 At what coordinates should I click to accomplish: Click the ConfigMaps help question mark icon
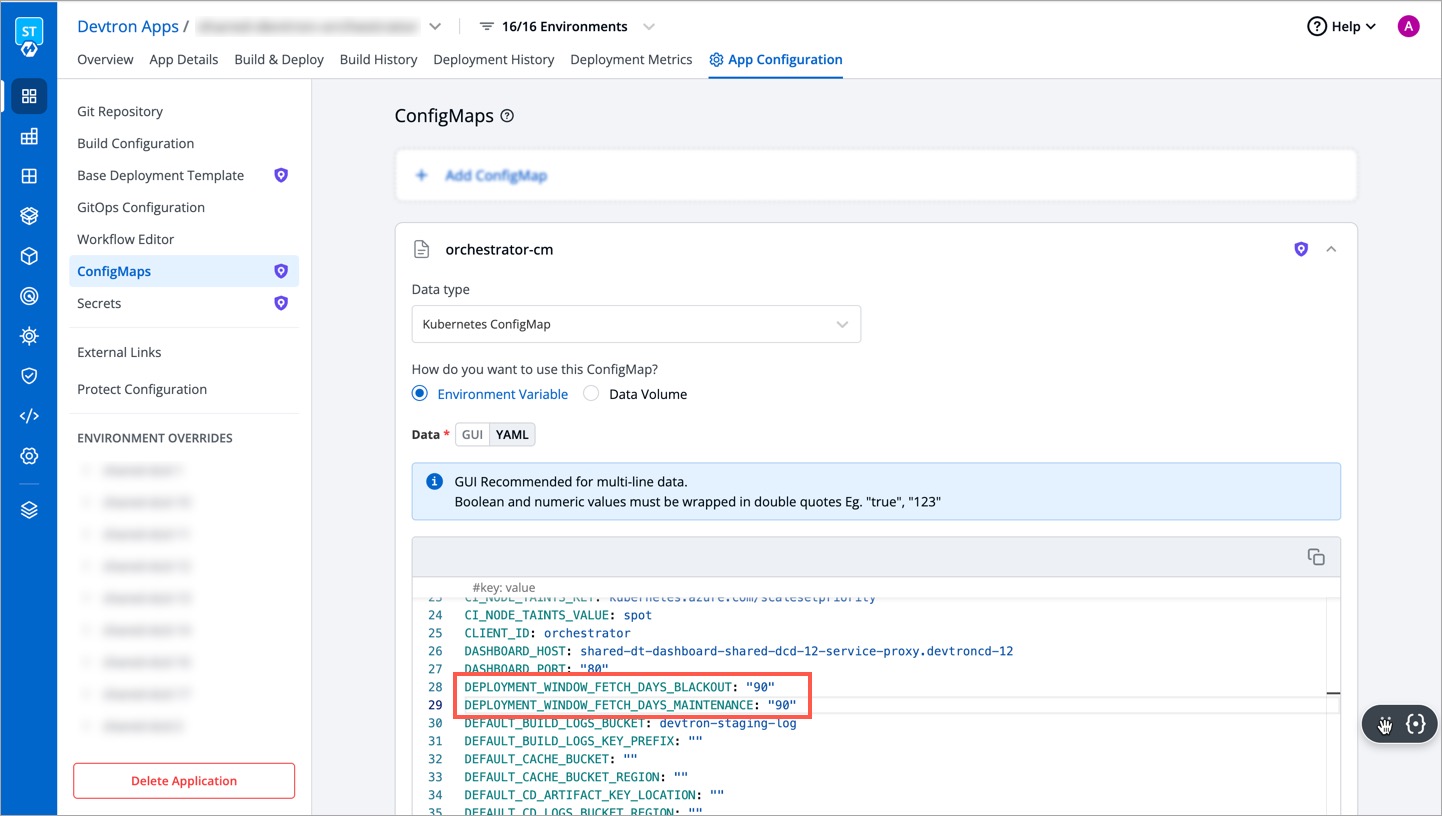click(507, 116)
